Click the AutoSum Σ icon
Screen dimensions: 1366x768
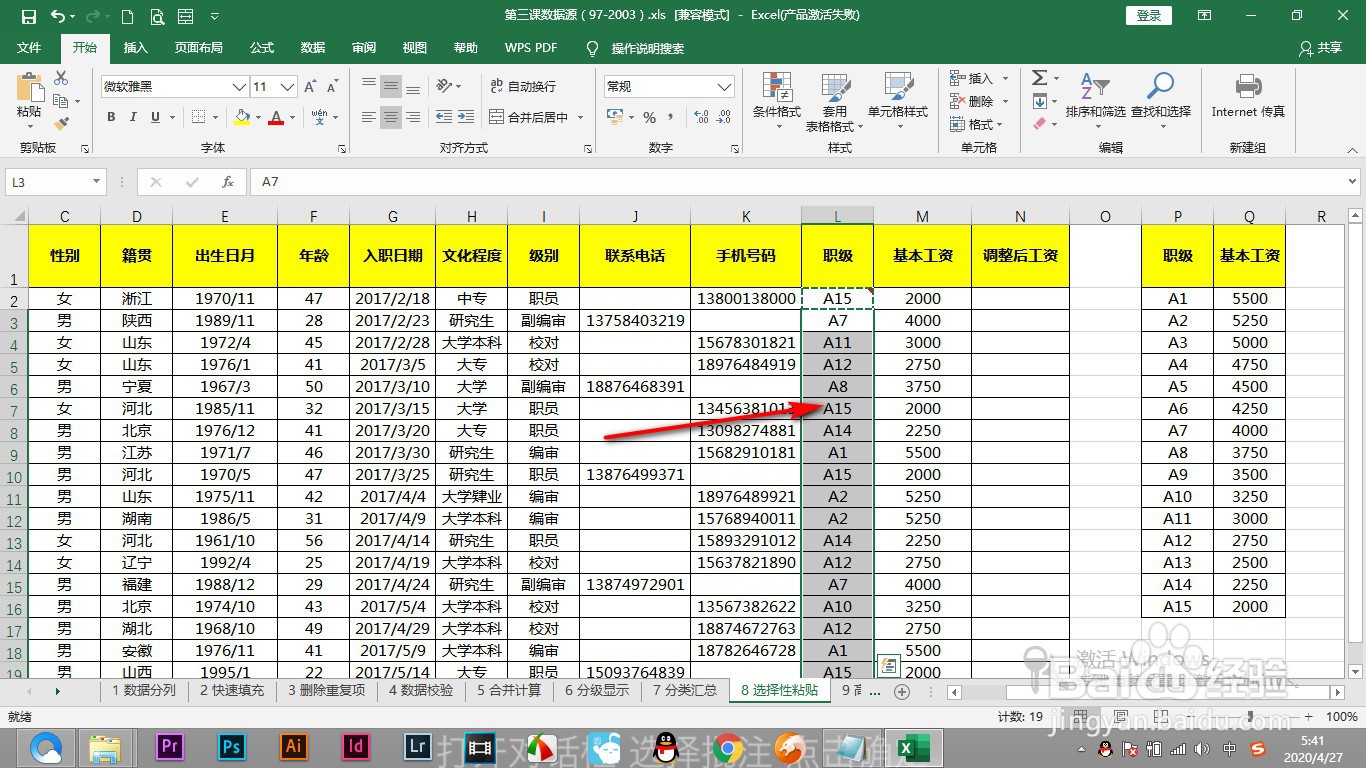[x=1040, y=78]
